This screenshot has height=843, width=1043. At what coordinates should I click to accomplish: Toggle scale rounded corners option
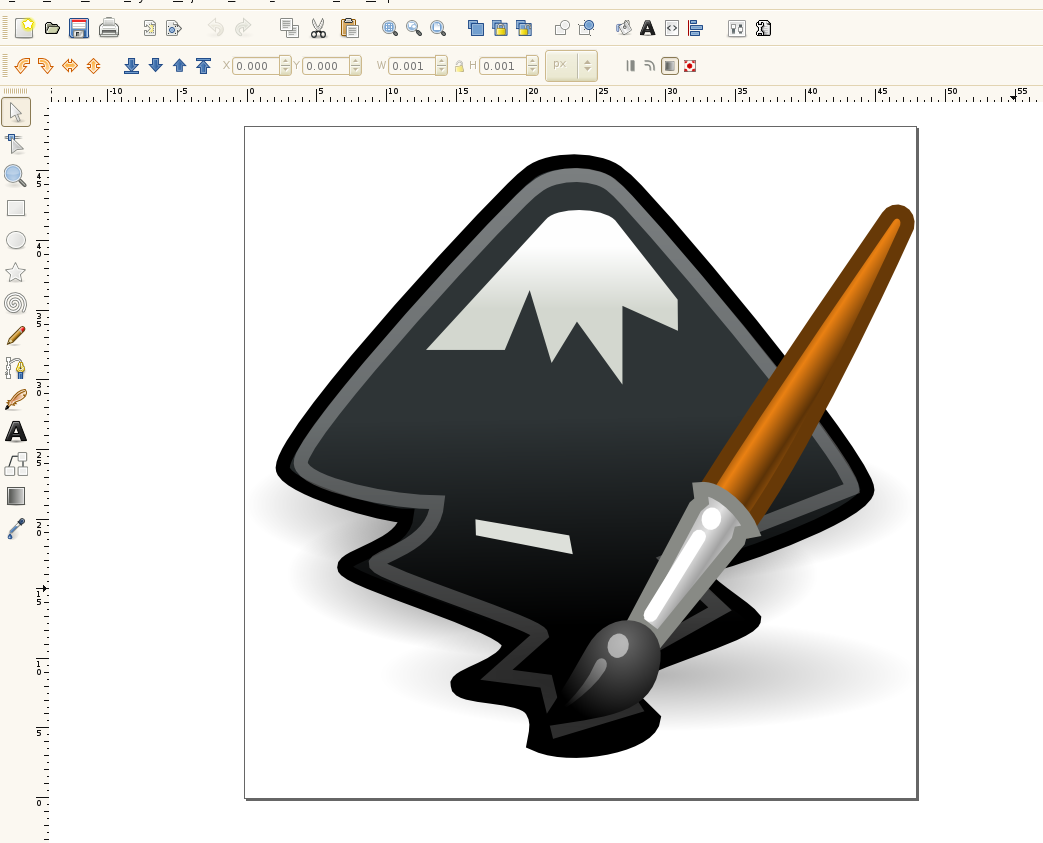pyautogui.click(x=650, y=65)
